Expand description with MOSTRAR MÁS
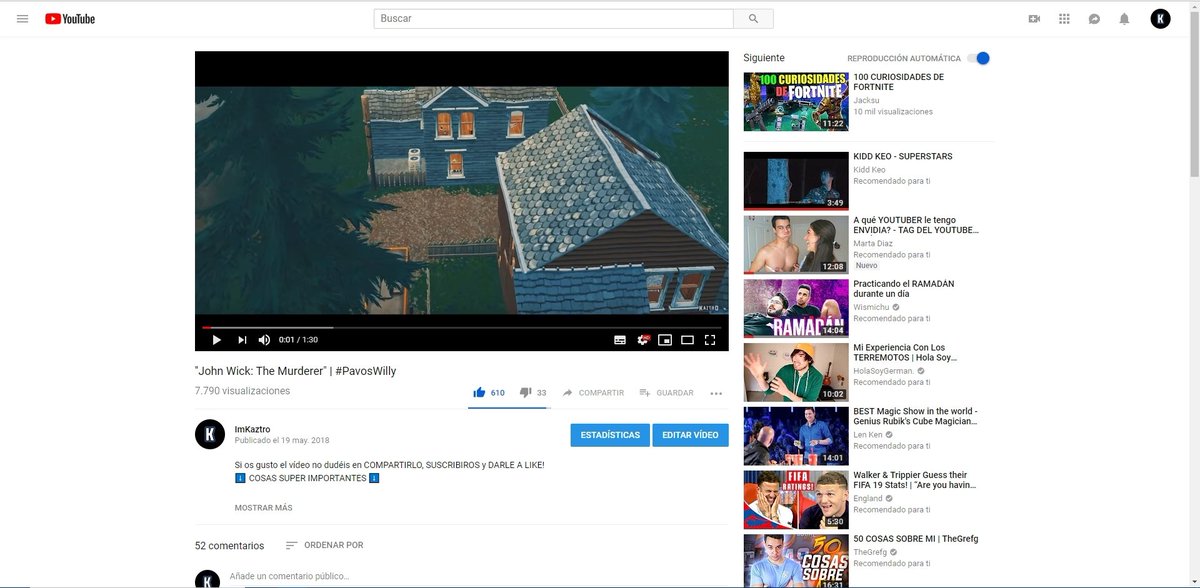 pyautogui.click(x=264, y=508)
